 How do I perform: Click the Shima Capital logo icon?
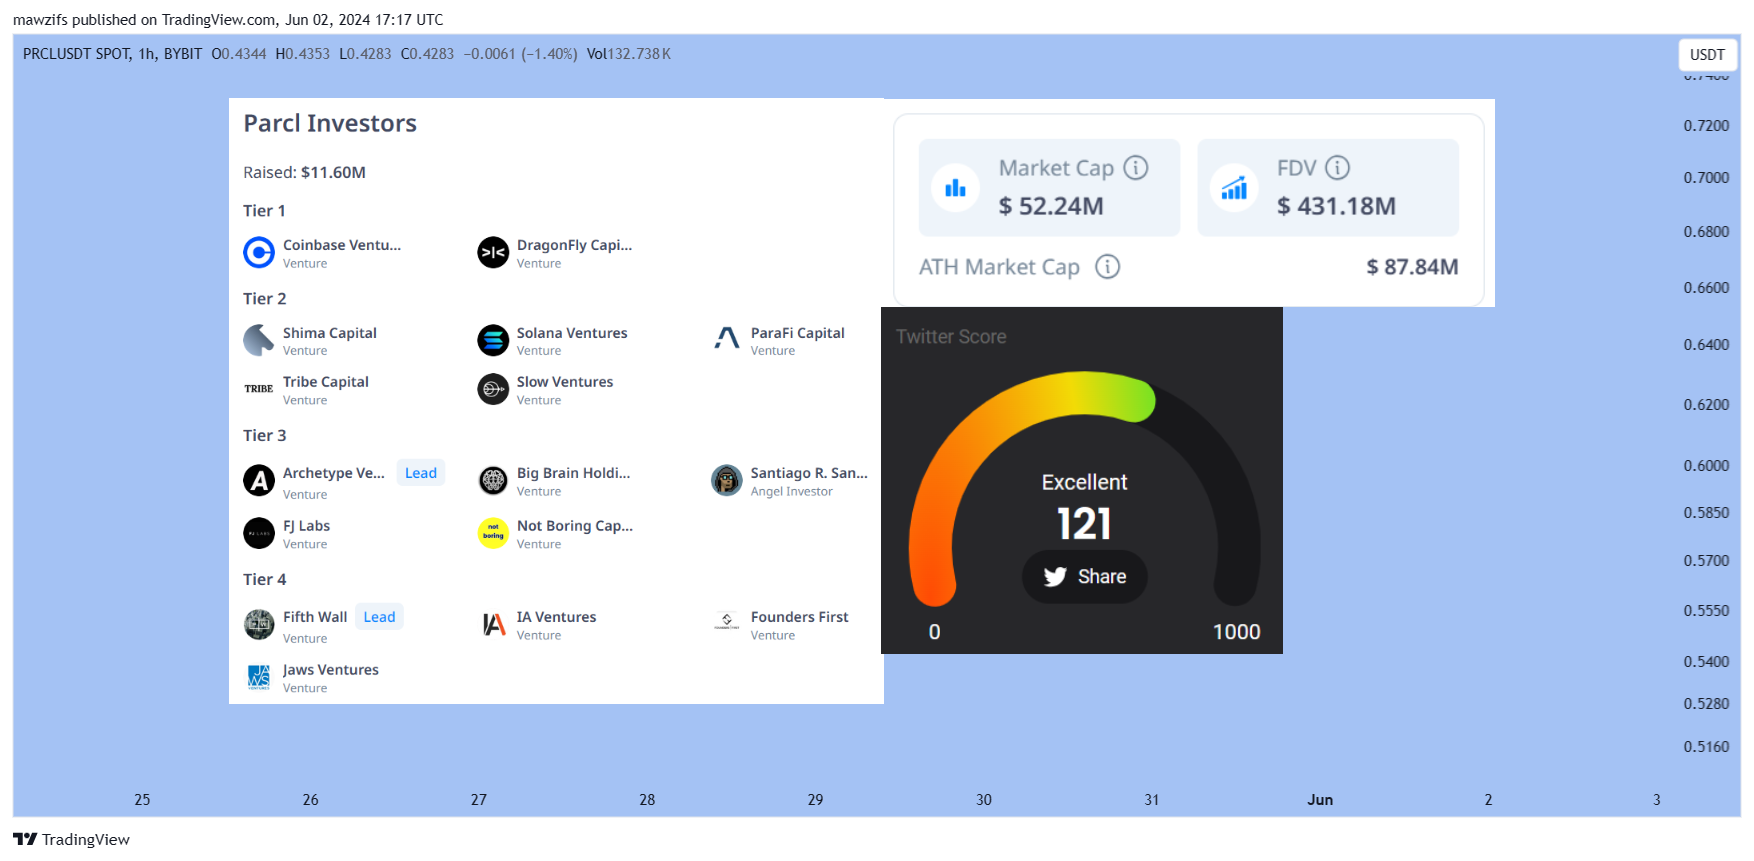point(259,340)
